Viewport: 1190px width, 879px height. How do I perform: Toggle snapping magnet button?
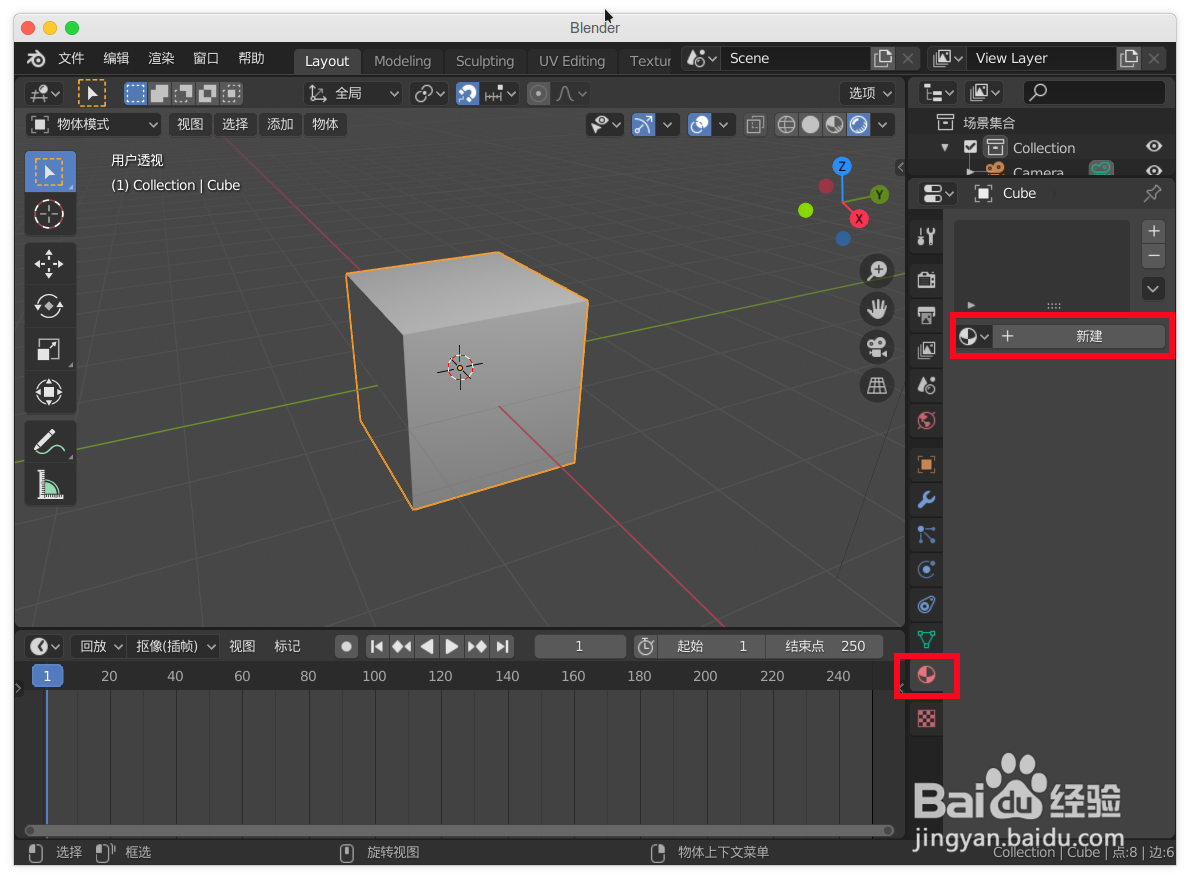[468, 93]
